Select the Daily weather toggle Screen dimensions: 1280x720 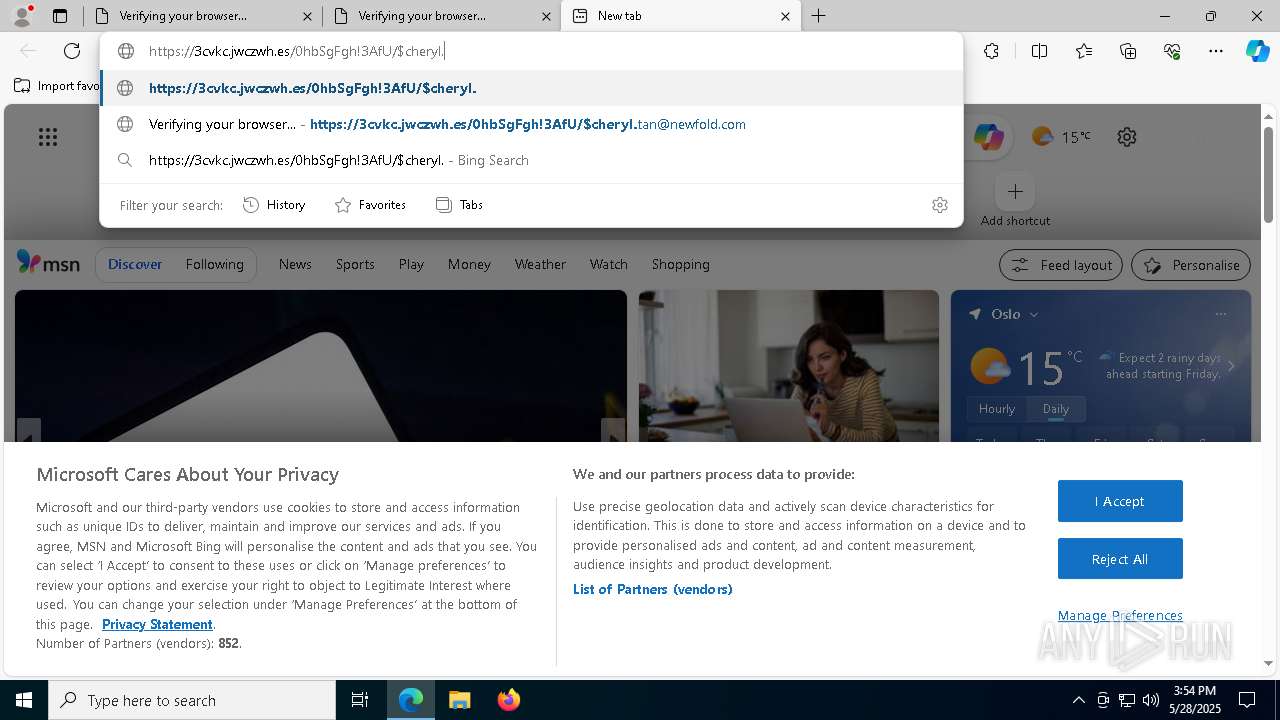(1056, 409)
